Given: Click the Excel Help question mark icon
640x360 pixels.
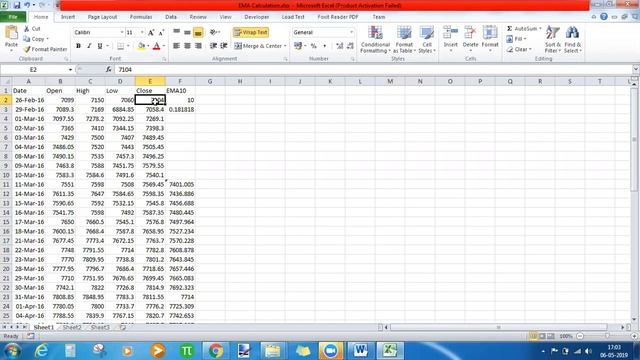Looking at the screenshot, I should pyautogui.click(x=604, y=17).
